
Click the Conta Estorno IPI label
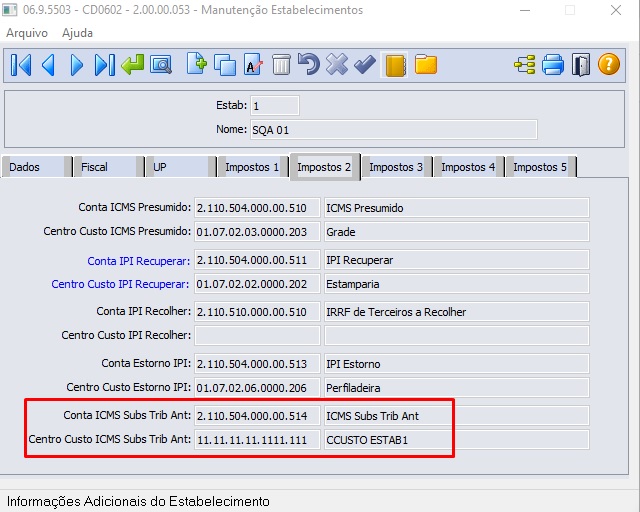pos(146,363)
